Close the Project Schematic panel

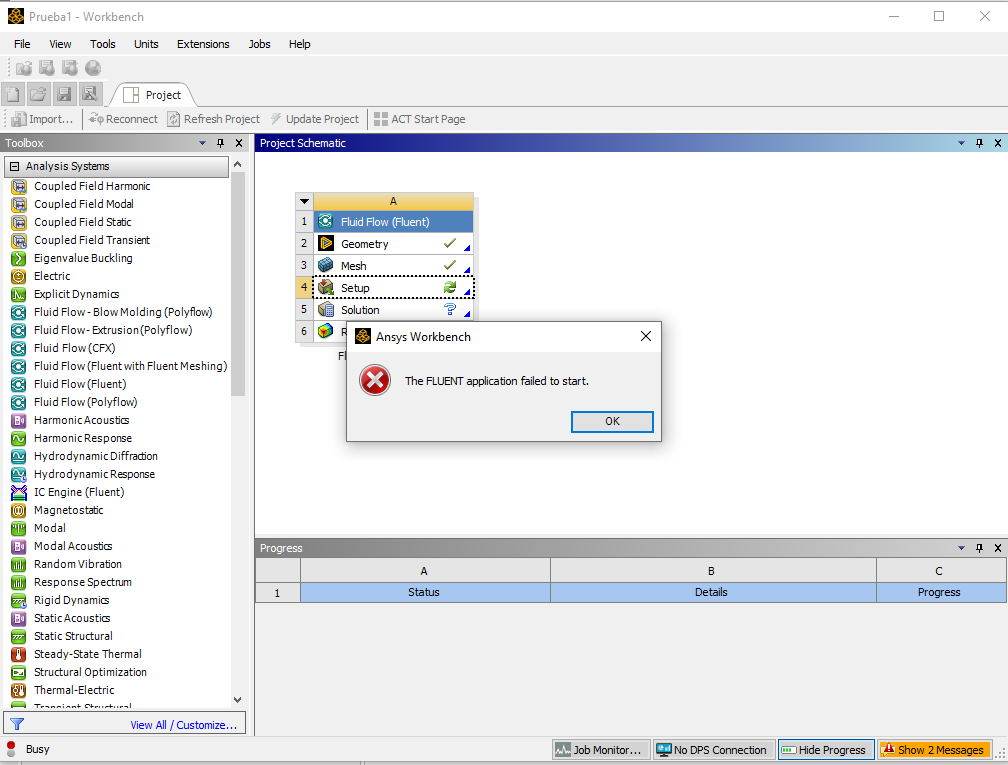pyautogui.click(x=998, y=143)
